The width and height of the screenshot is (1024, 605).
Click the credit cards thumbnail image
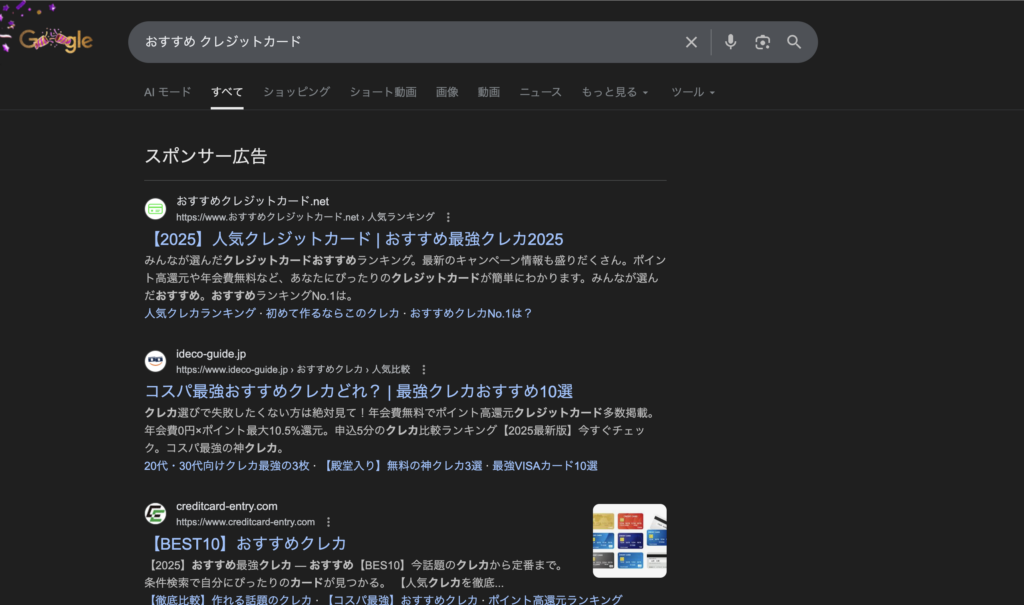click(629, 540)
